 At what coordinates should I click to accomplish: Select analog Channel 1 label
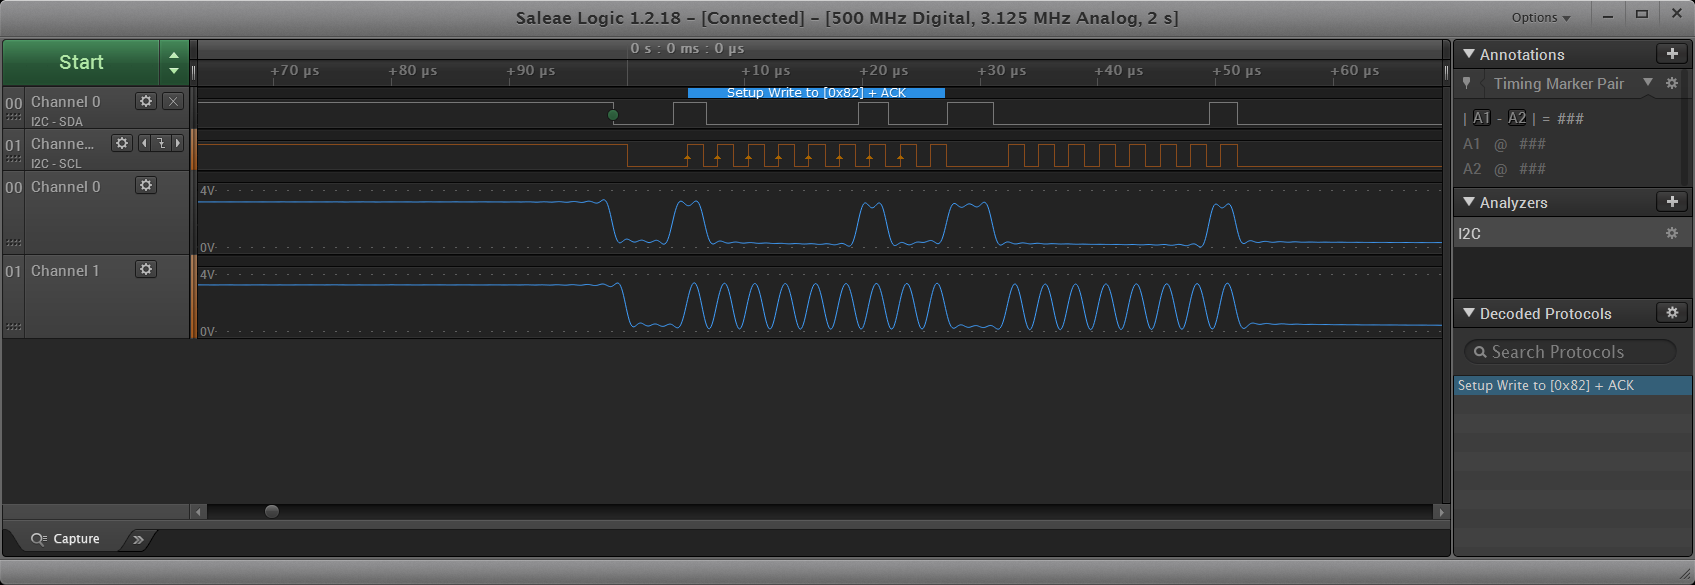pos(65,271)
